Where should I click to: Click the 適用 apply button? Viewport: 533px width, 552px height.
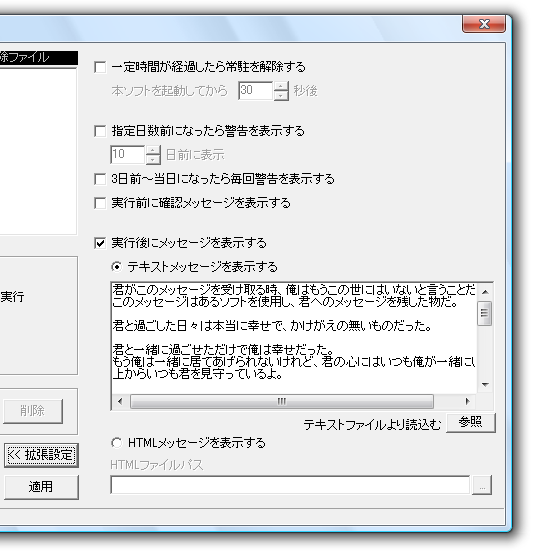point(41,487)
